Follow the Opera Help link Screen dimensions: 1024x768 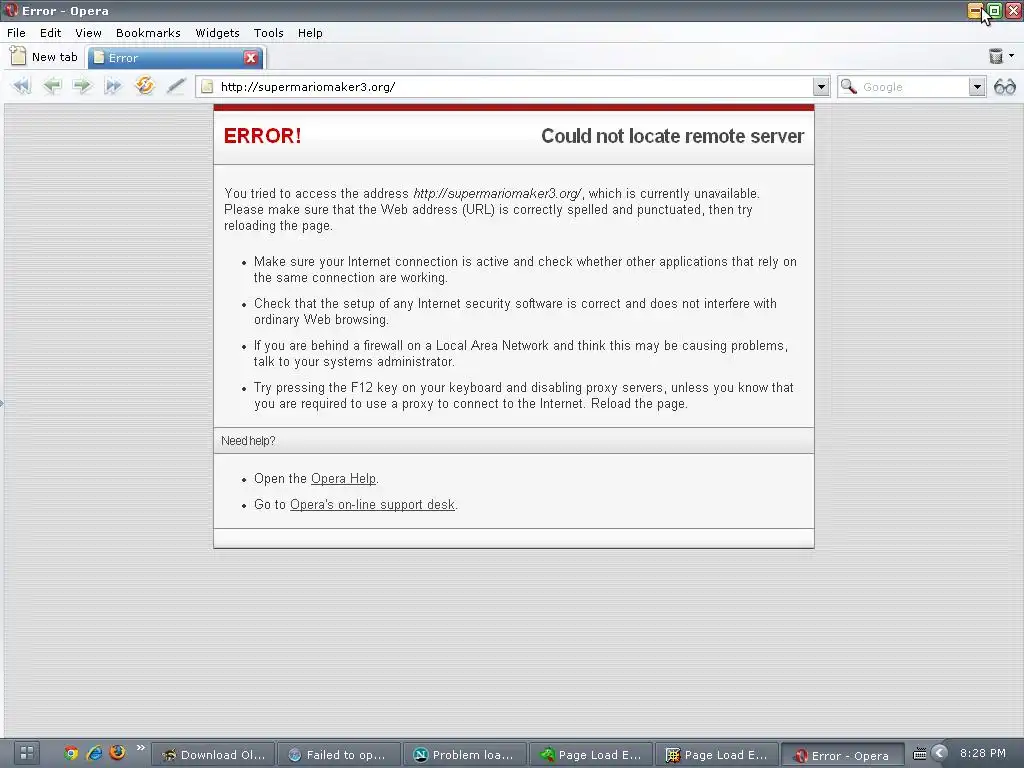click(x=344, y=479)
